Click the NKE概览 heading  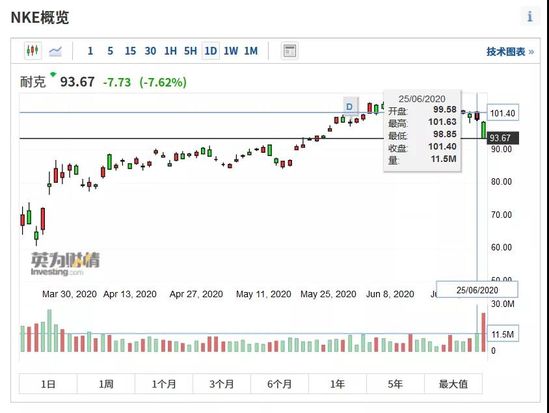(40, 18)
